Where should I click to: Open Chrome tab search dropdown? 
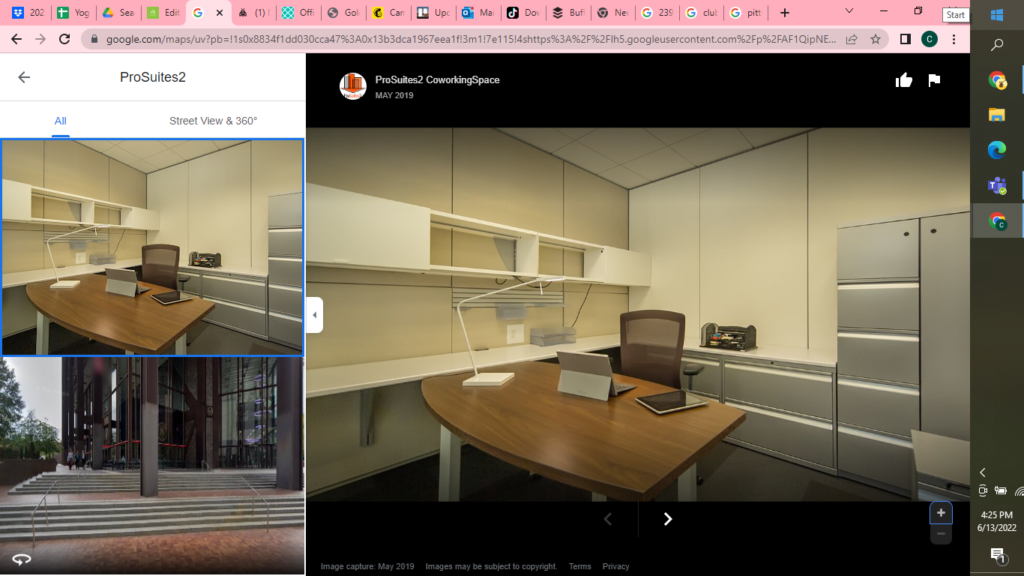(x=849, y=12)
